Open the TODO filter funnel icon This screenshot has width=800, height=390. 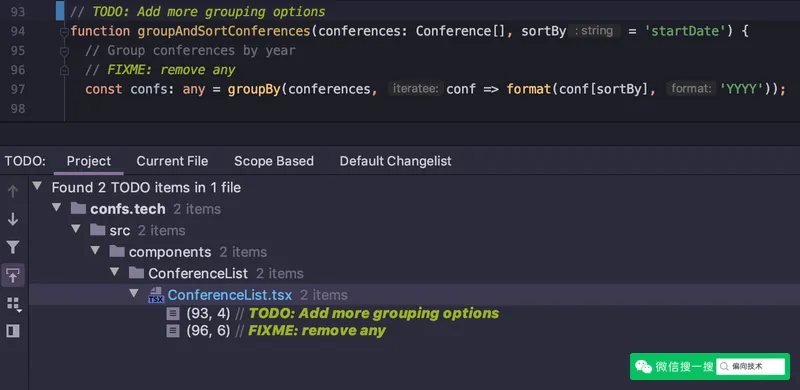pos(13,248)
